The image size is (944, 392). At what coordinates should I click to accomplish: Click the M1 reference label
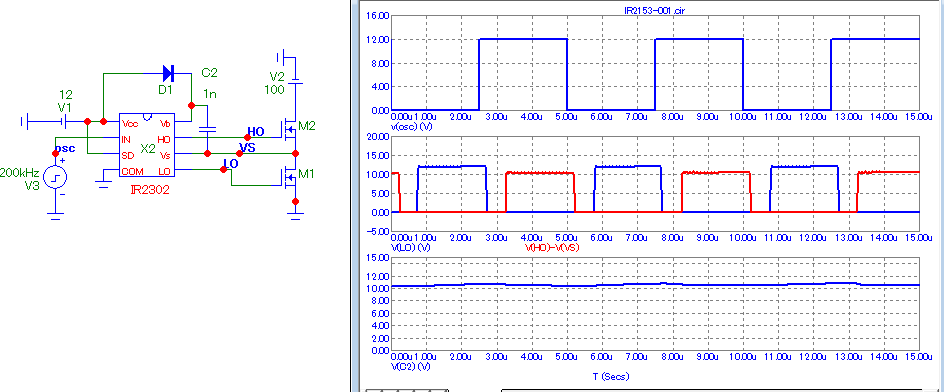tap(307, 173)
